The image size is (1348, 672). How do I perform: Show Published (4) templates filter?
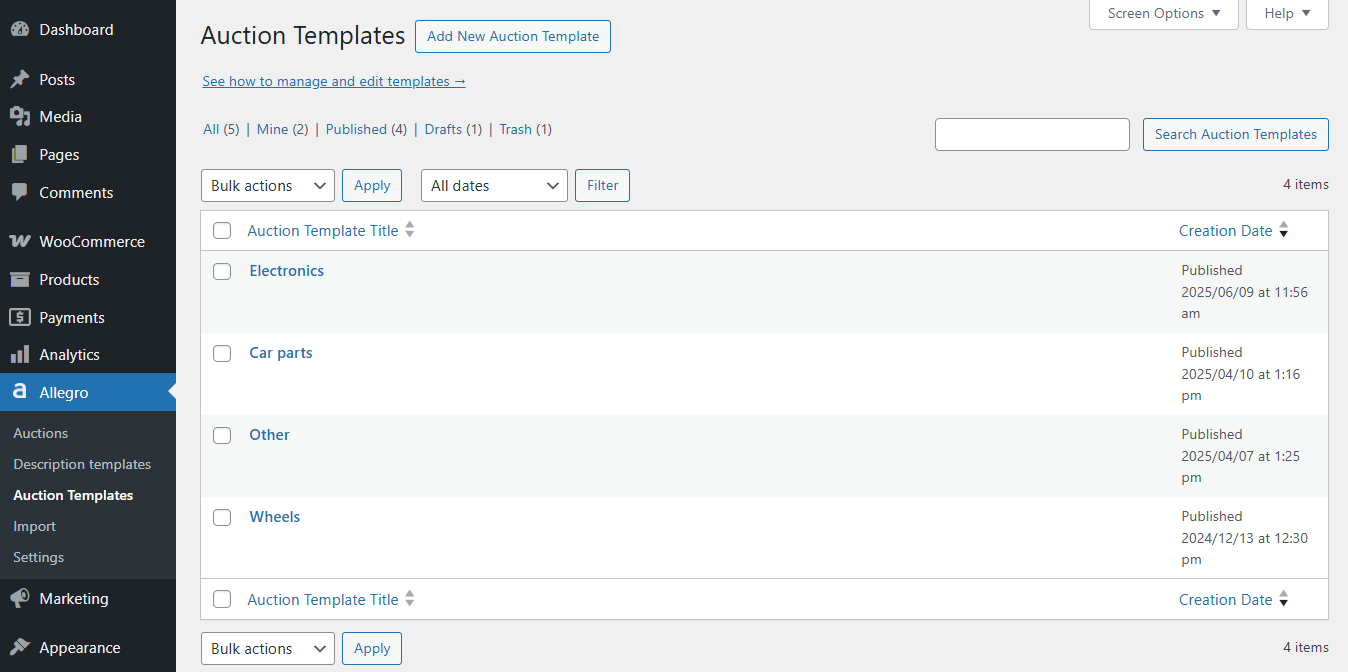(x=367, y=129)
